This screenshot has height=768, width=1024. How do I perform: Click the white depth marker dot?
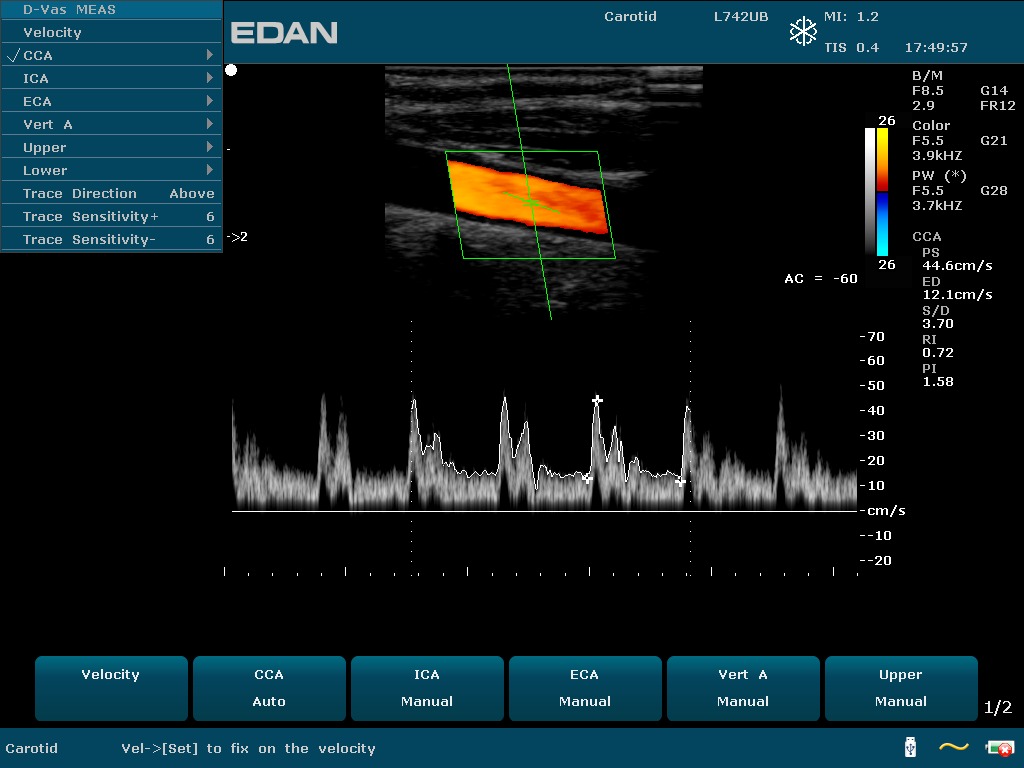[231, 70]
